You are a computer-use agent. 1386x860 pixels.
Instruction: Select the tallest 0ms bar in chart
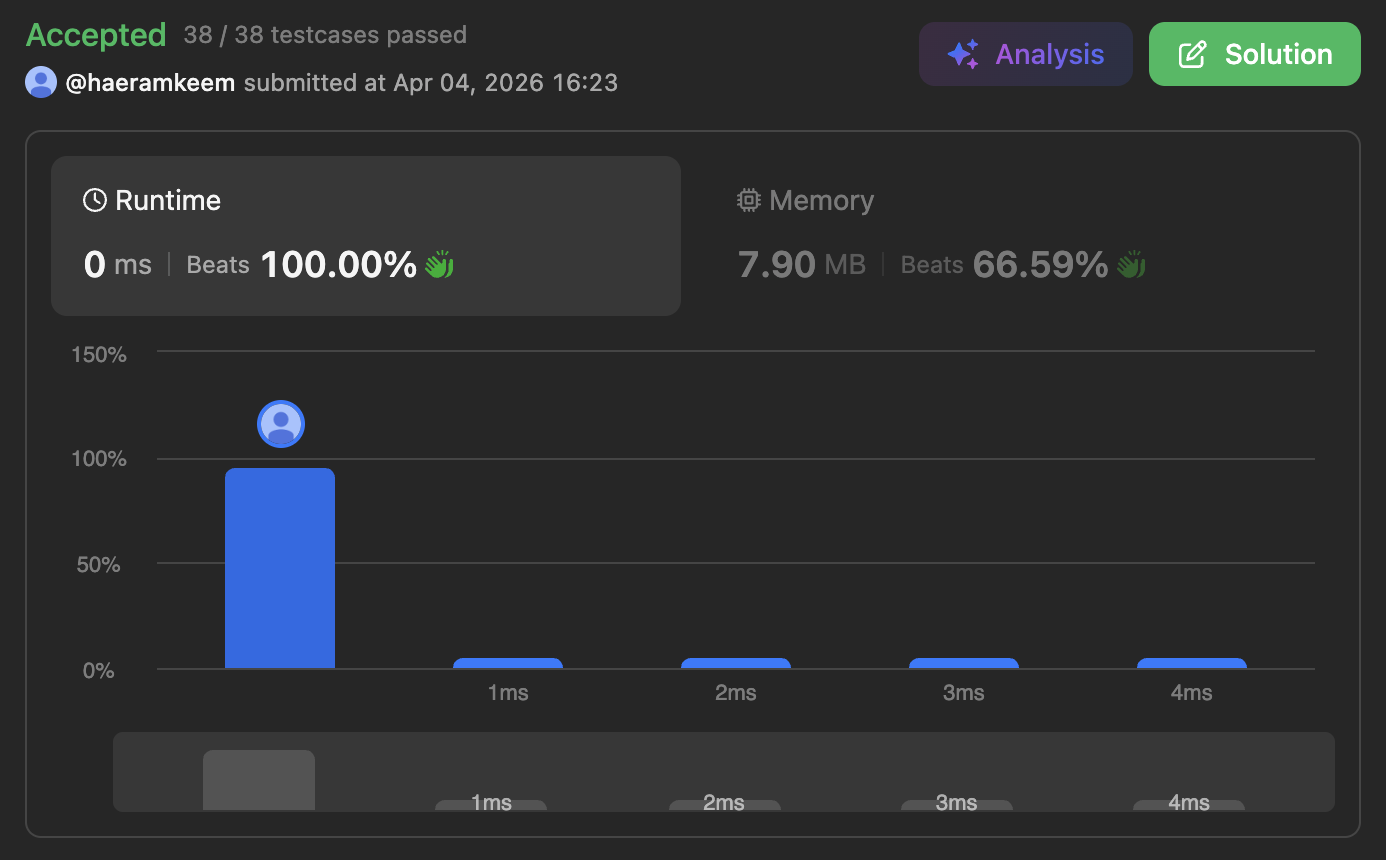pos(280,567)
